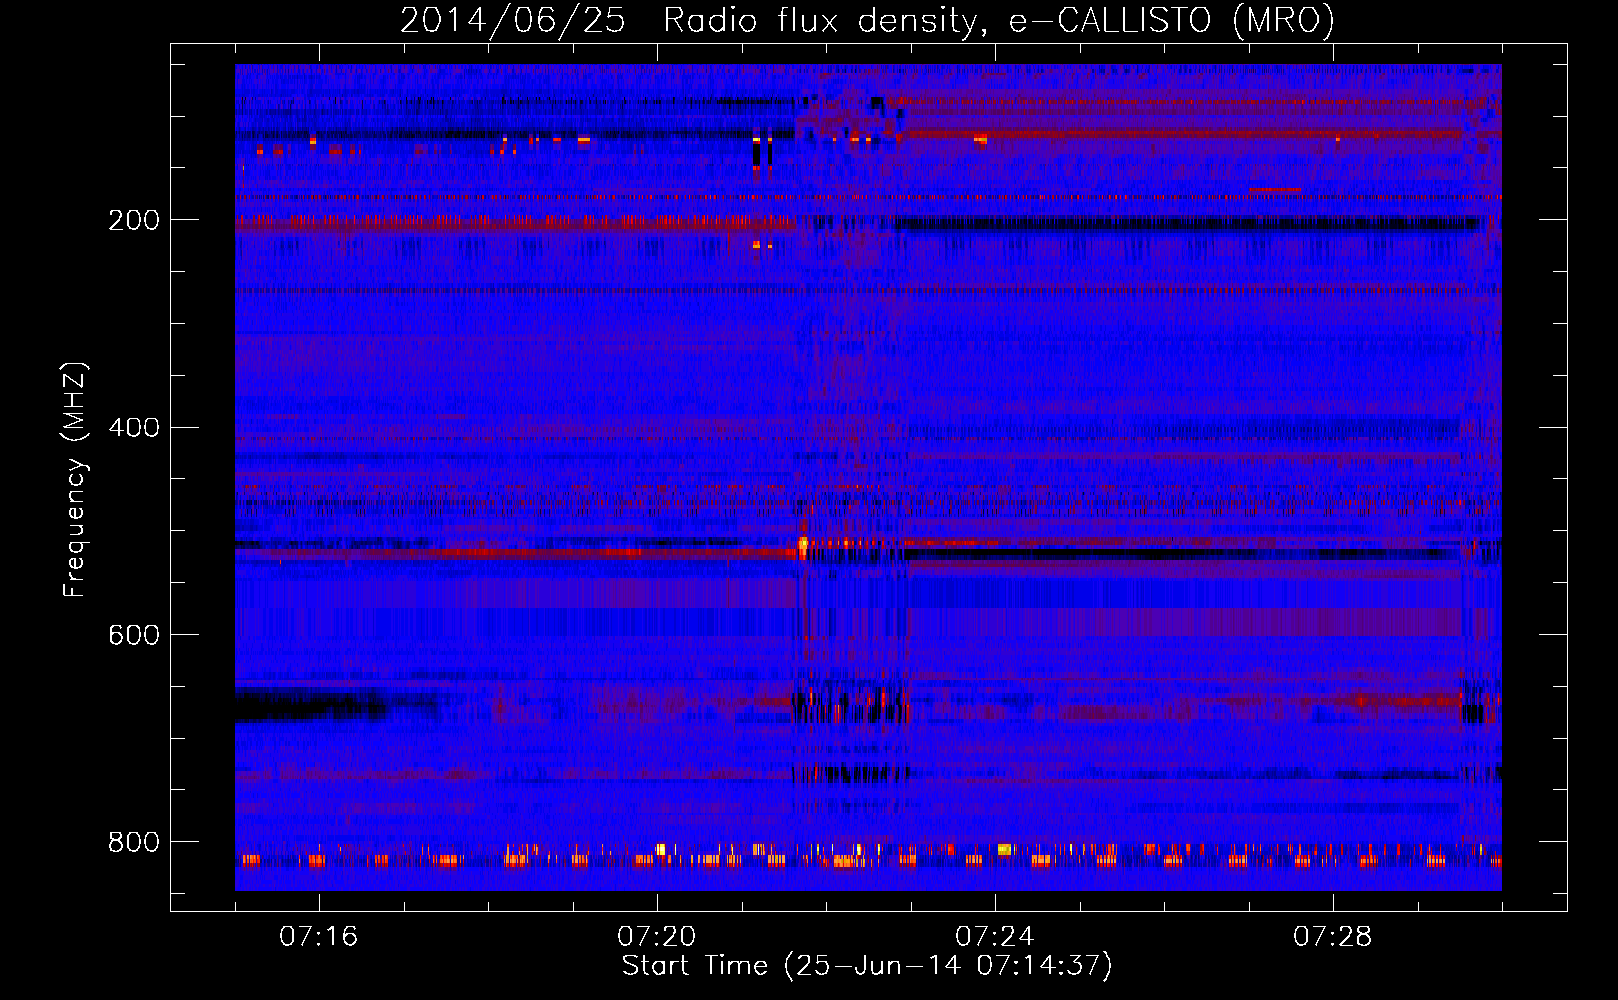This screenshot has height=1000, width=1618.
Task: Click the 07:20 time tick label
Action: coord(656,937)
